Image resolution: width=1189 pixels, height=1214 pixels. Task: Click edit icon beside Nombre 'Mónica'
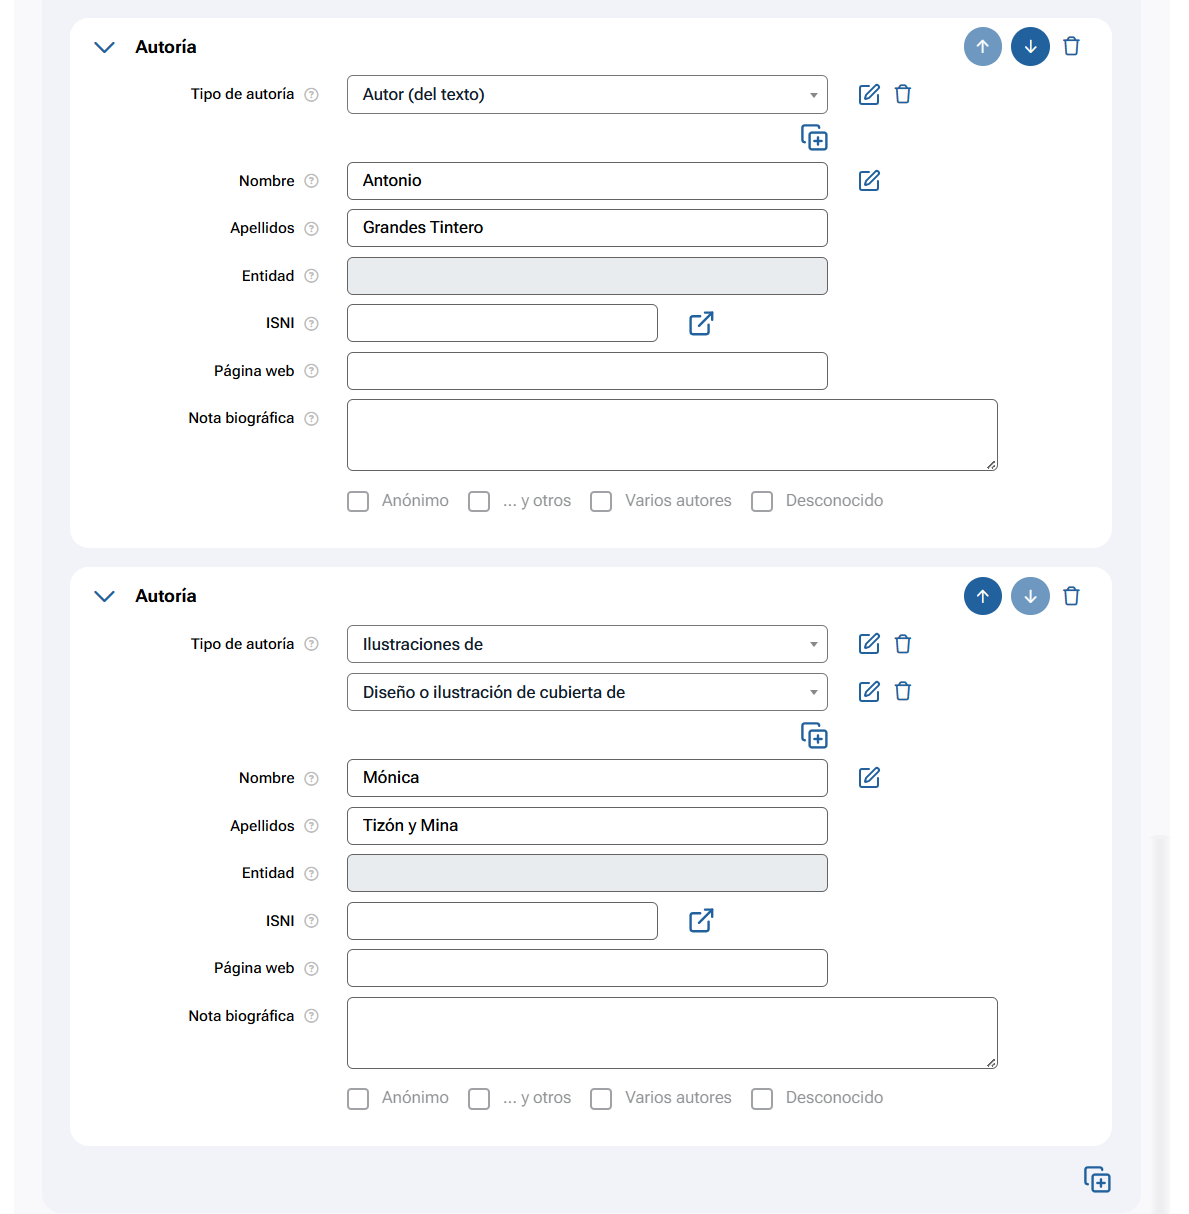tap(869, 778)
